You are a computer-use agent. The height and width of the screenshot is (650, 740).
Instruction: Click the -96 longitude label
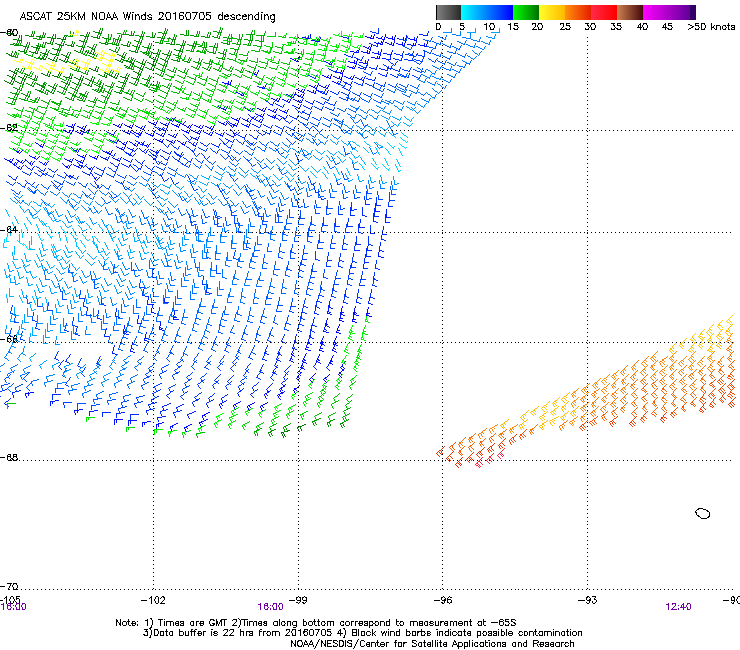point(443,600)
